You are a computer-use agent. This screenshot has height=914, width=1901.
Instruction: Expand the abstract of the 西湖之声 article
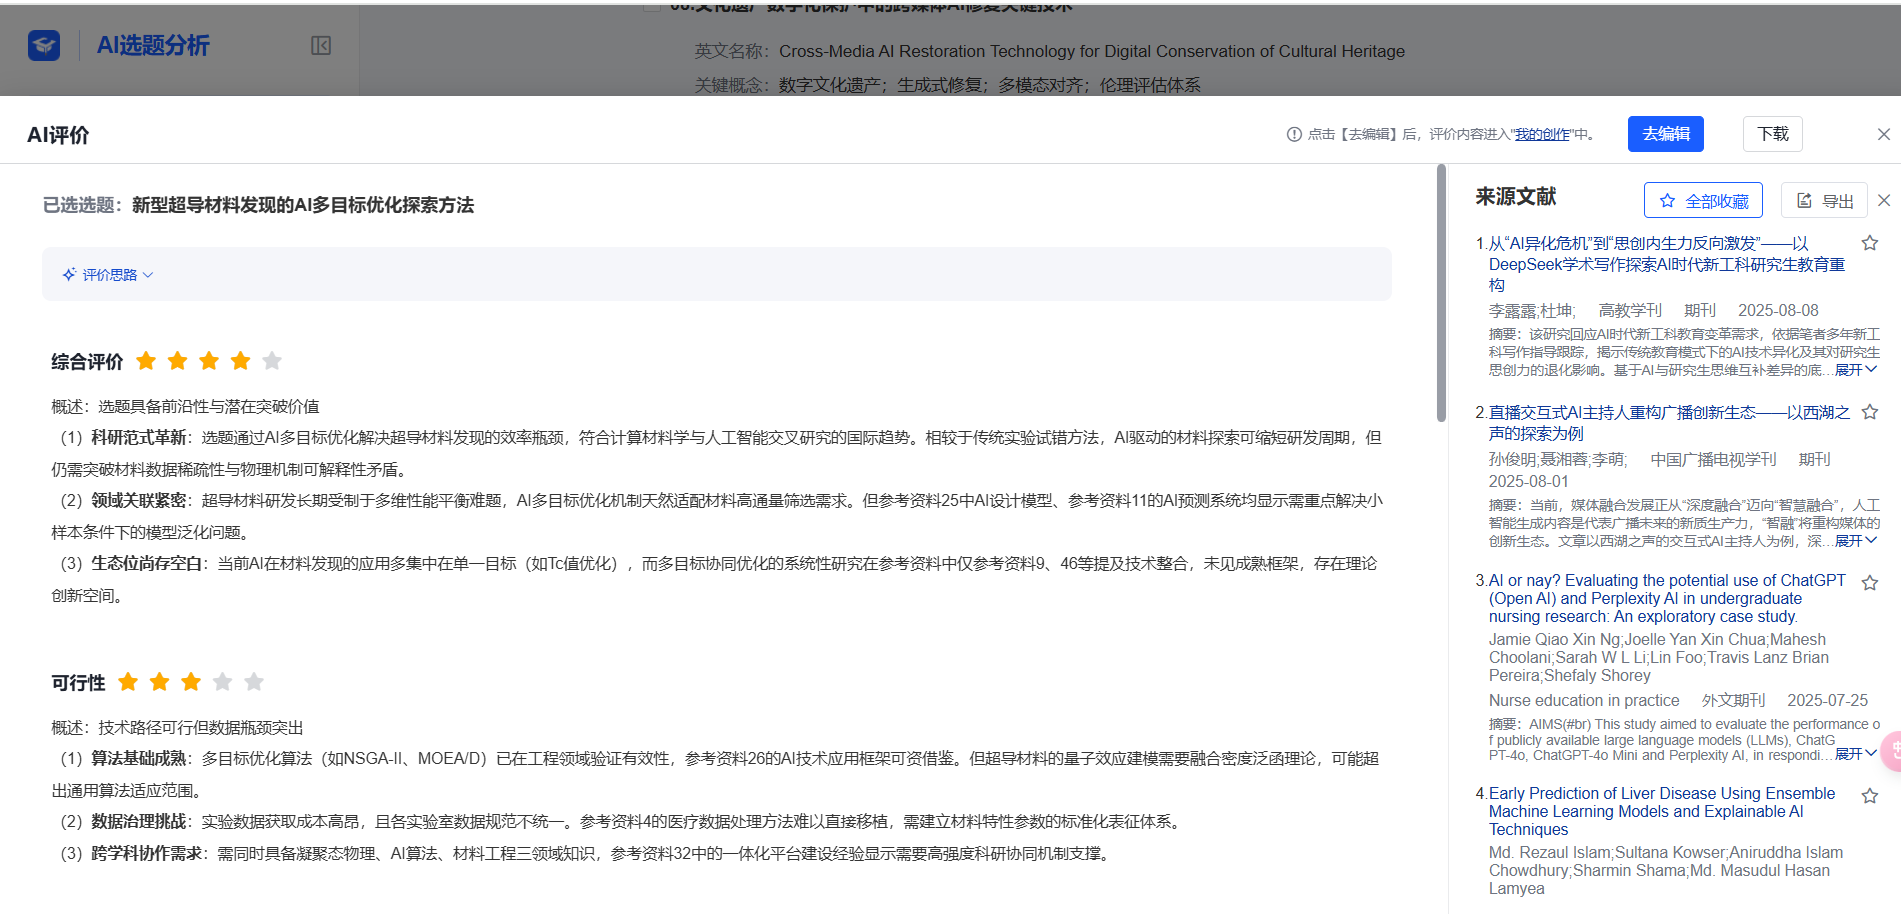coord(1855,541)
